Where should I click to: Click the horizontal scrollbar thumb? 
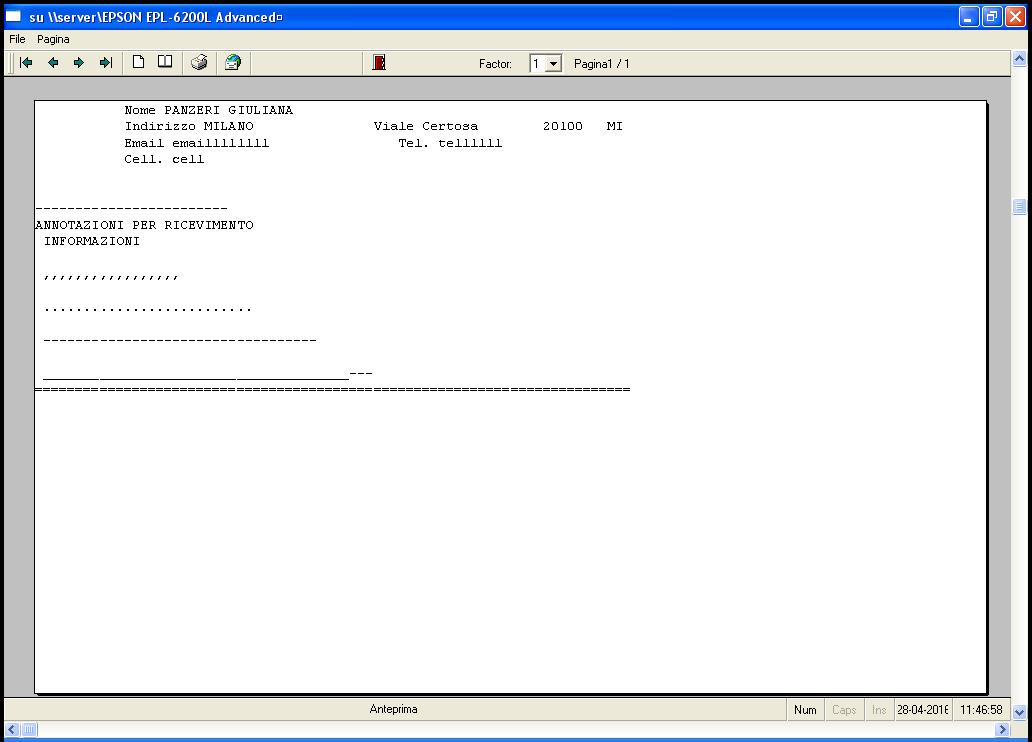29,729
